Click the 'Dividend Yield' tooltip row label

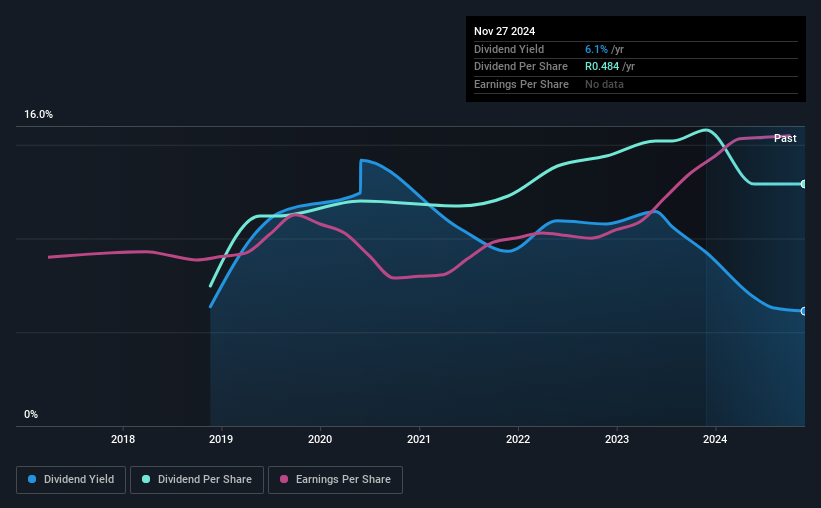509,49
